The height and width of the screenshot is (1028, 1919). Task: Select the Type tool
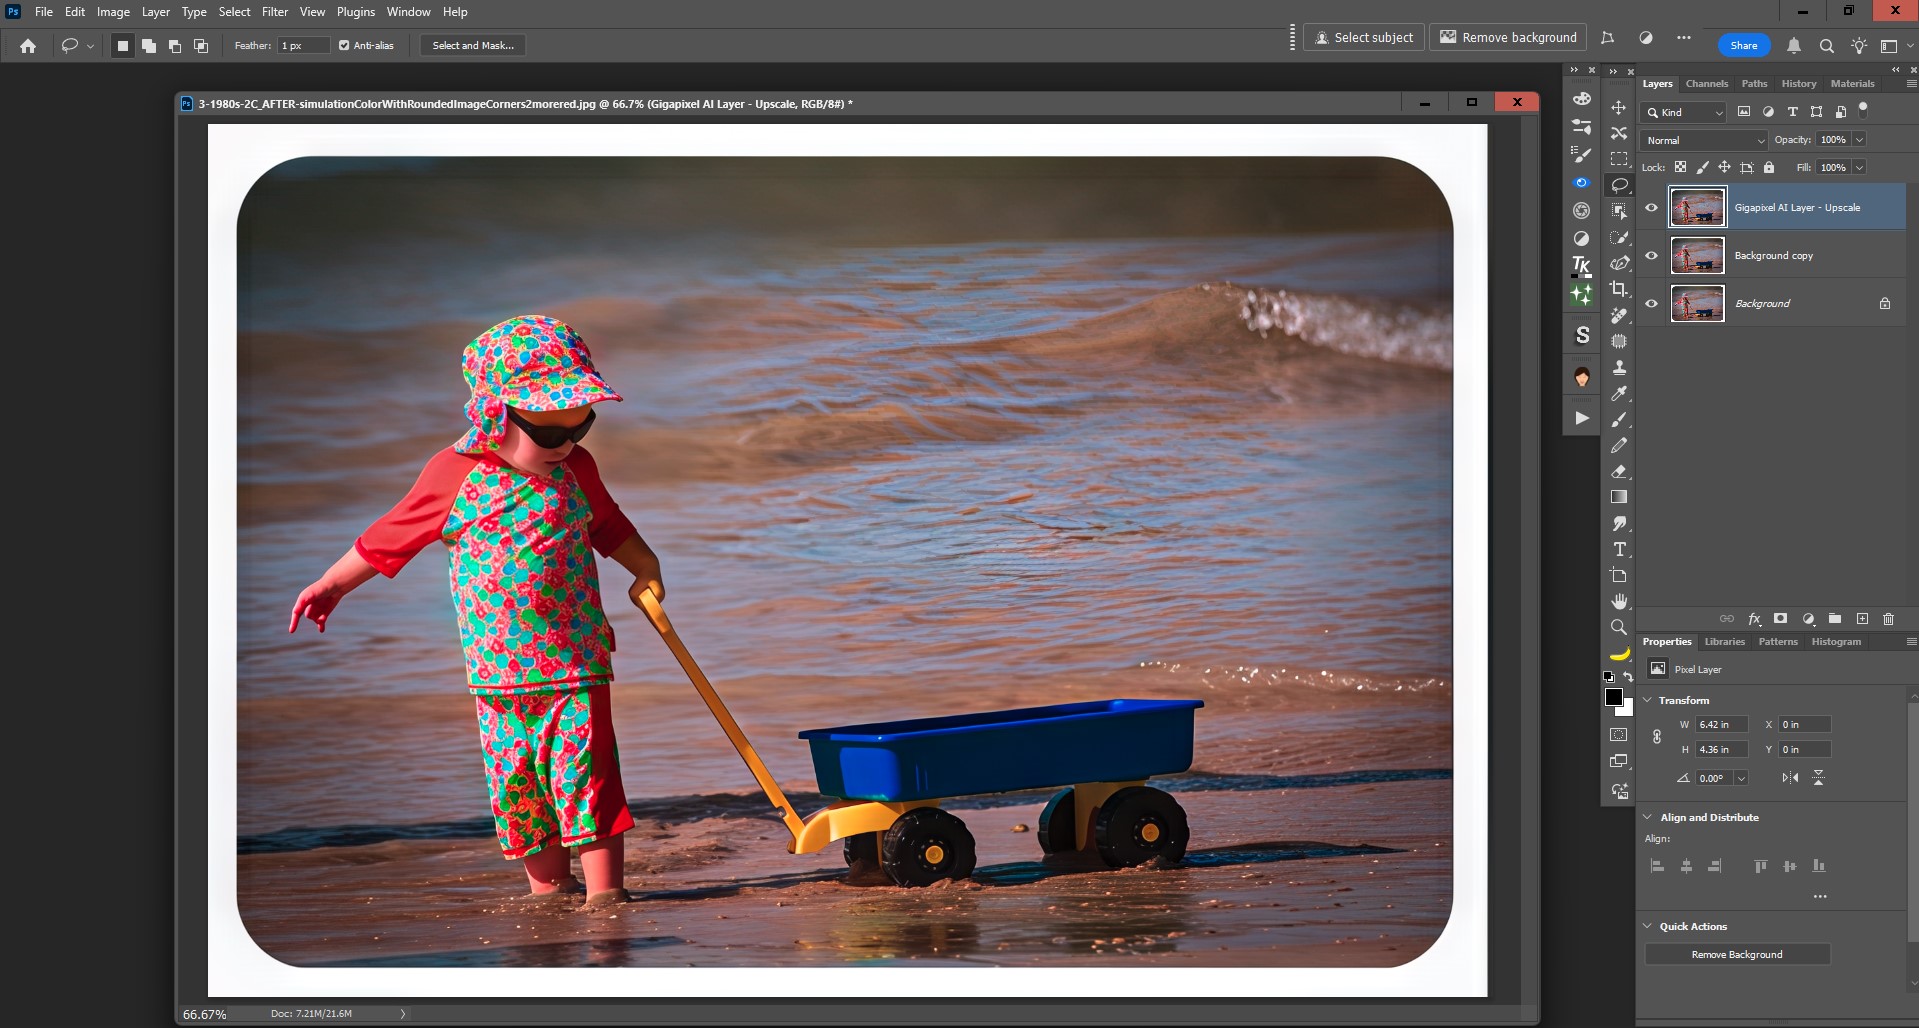point(1619,549)
